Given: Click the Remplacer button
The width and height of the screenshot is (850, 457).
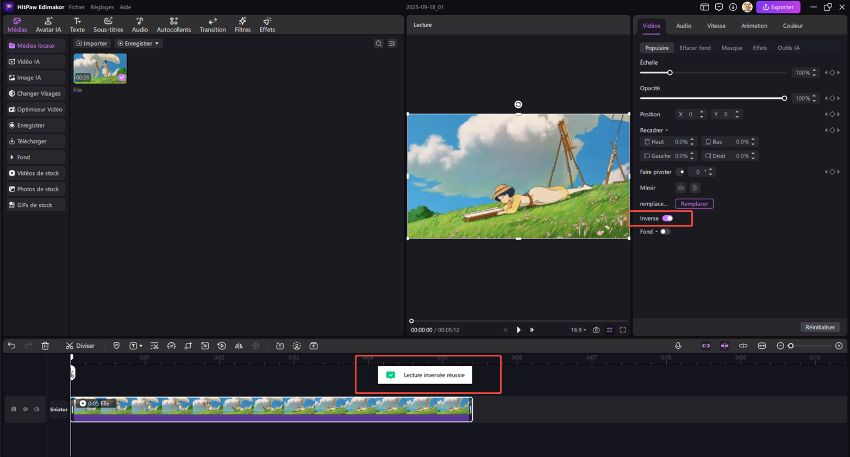Looking at the screenshot, I should (694, 204).
